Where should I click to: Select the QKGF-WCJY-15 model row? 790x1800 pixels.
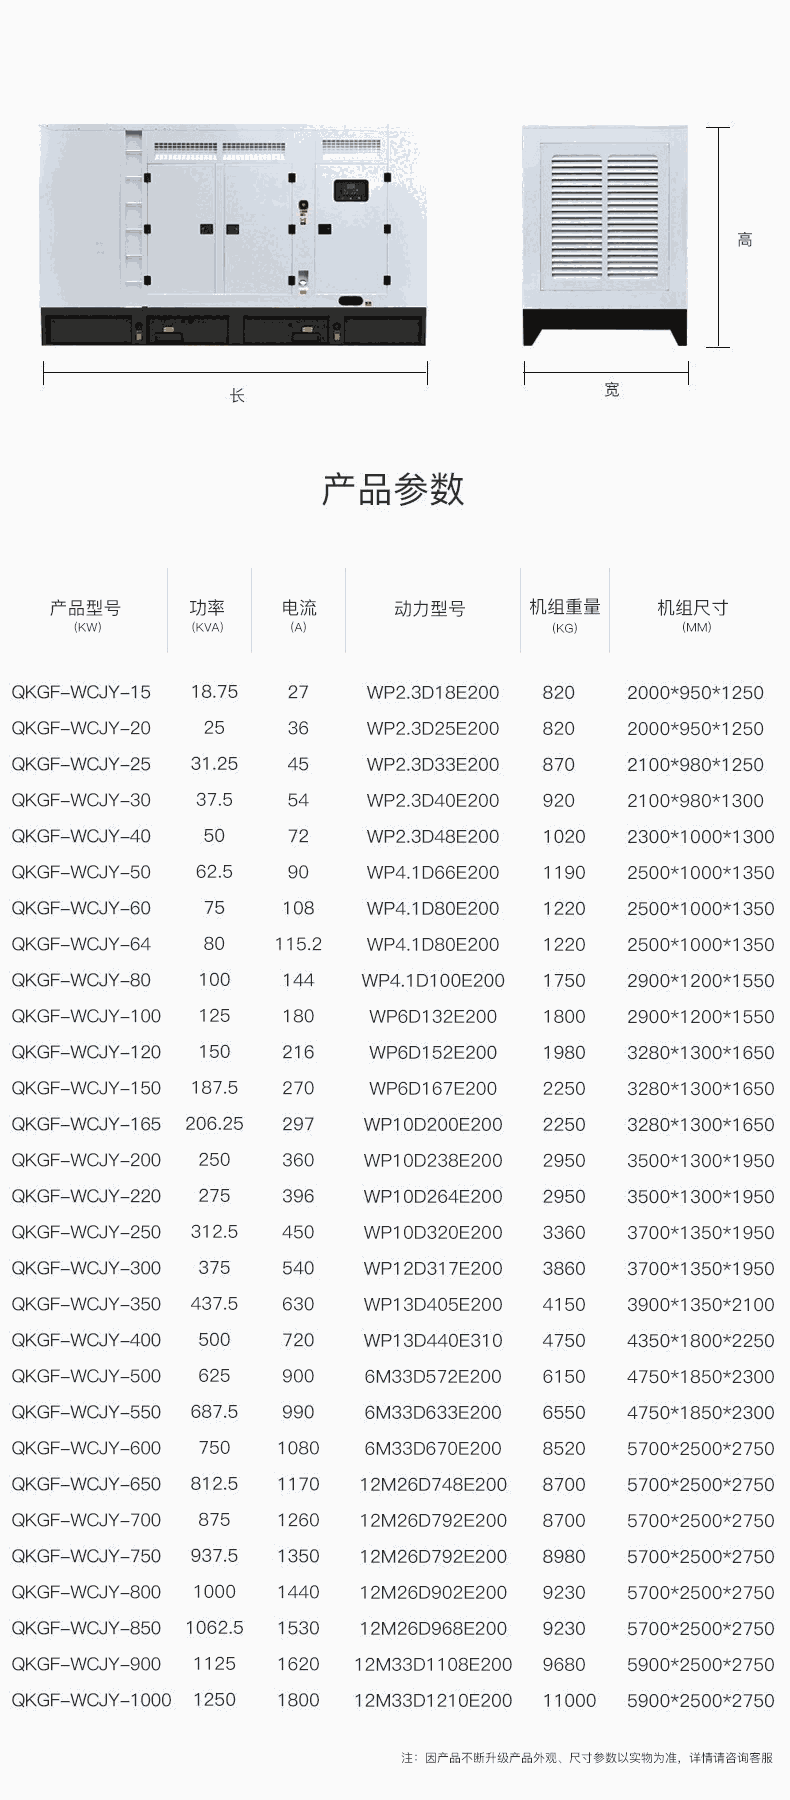point(81,692)
